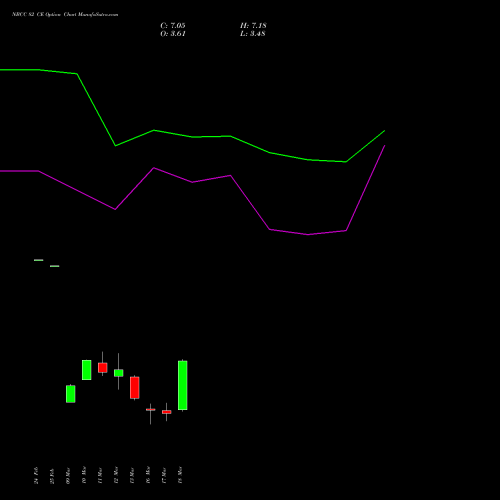Click the 09 Mar date label
The width and height of the screenshot is (500, 500).
tap(68, 475)
